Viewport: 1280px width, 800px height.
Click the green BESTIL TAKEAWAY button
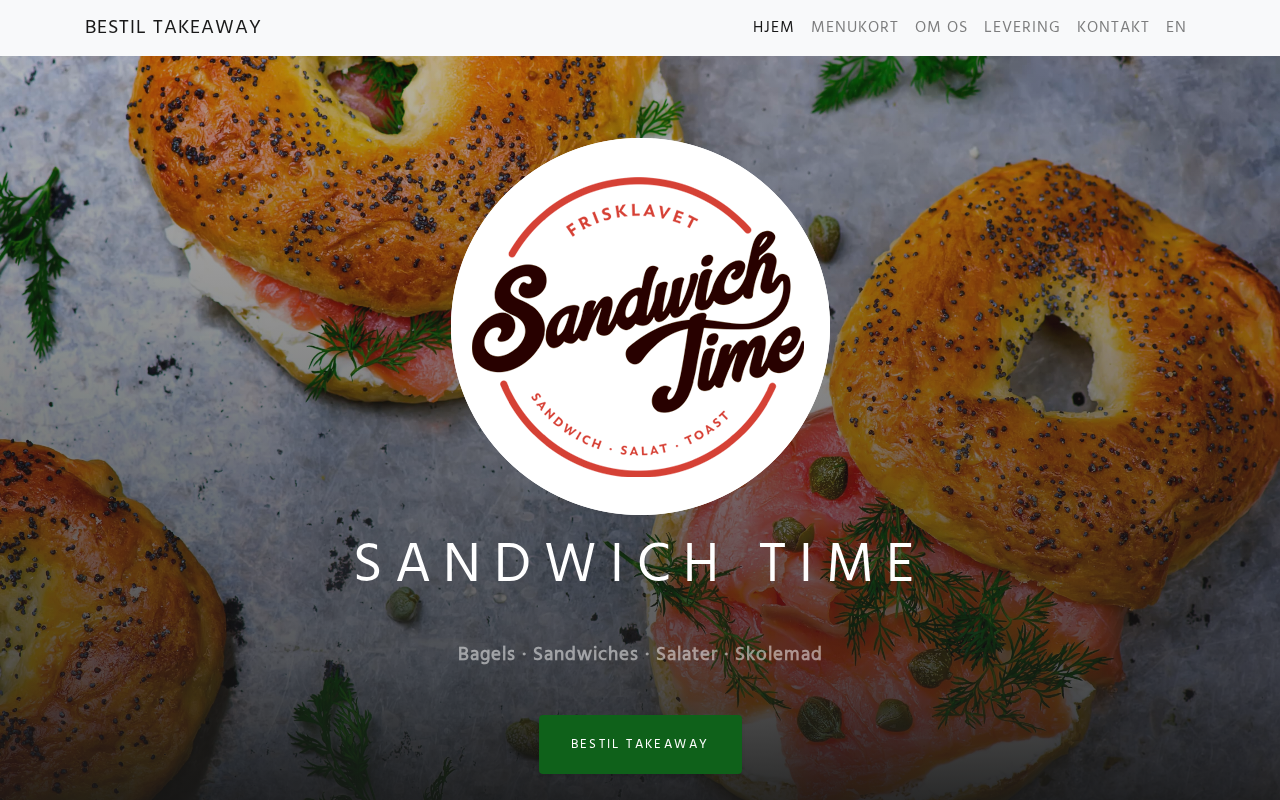click(640, 744)
